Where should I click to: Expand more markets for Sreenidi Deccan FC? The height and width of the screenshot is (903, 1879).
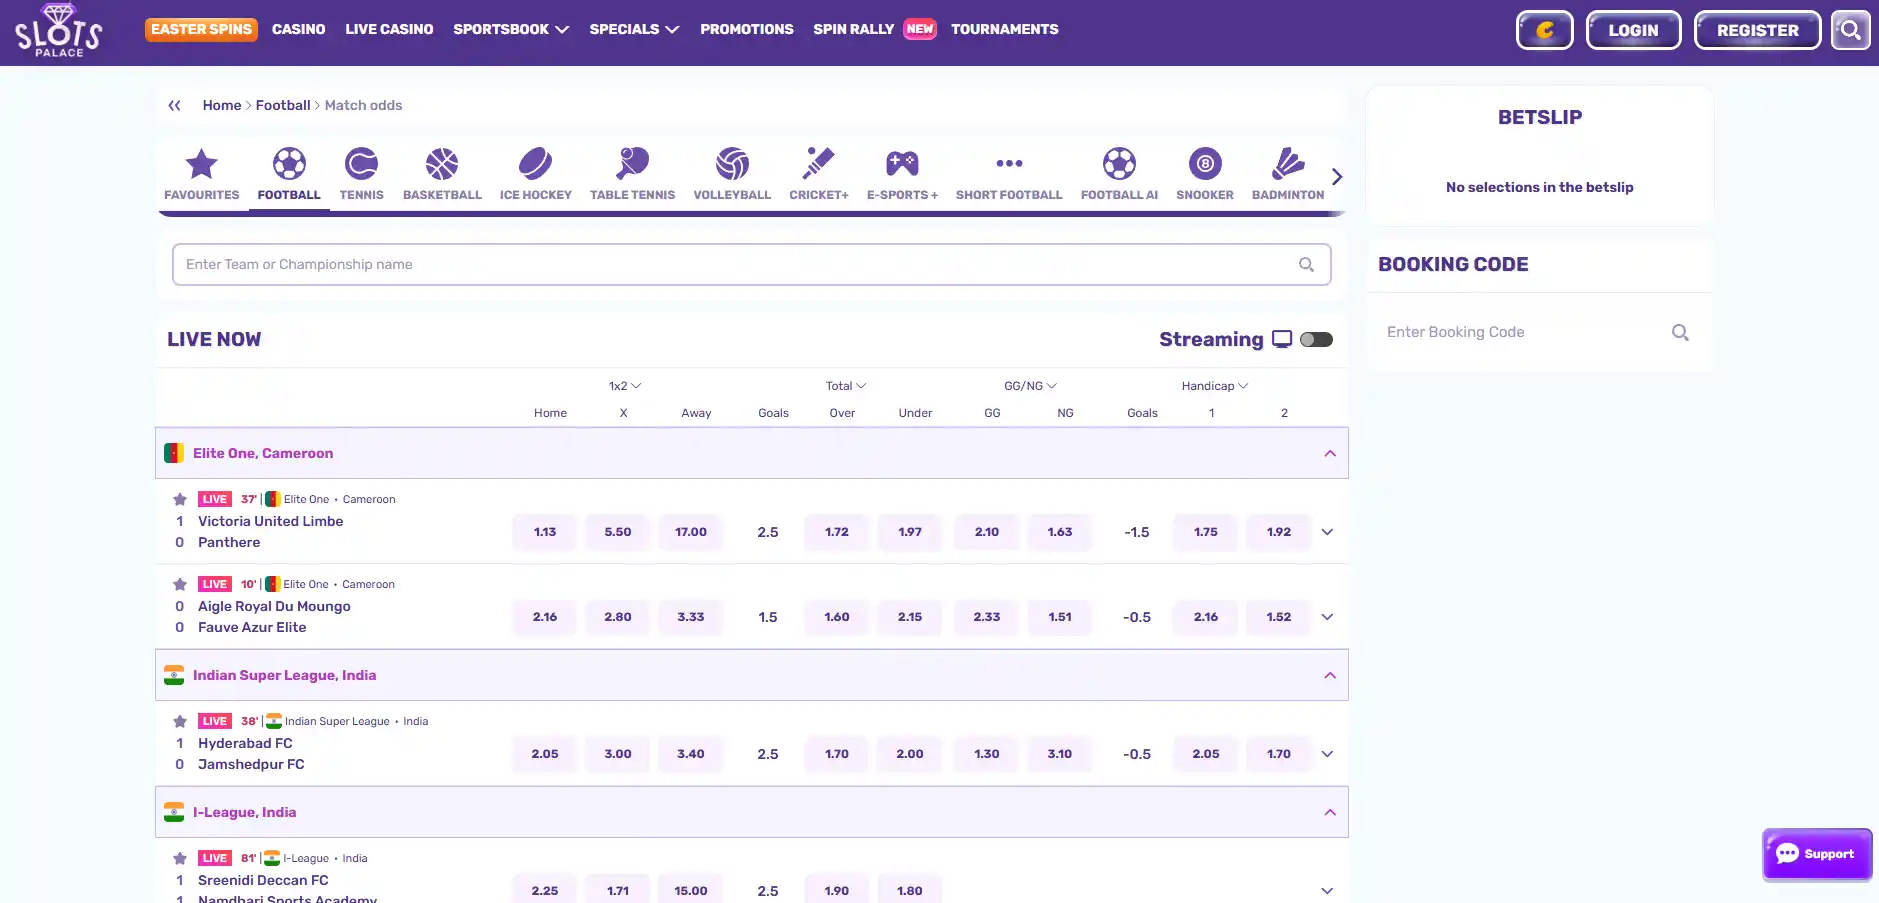tap(1327, 891)
